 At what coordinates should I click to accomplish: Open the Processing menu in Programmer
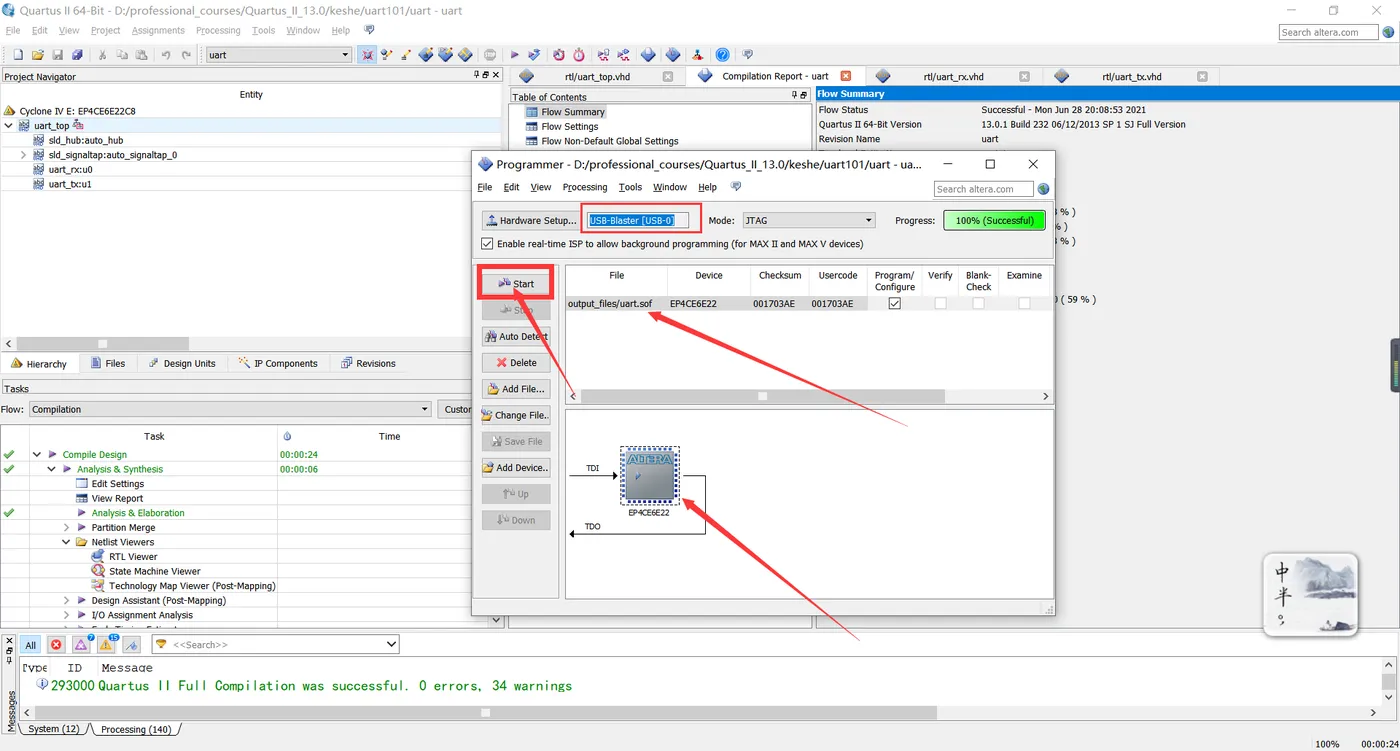(585, 187)
